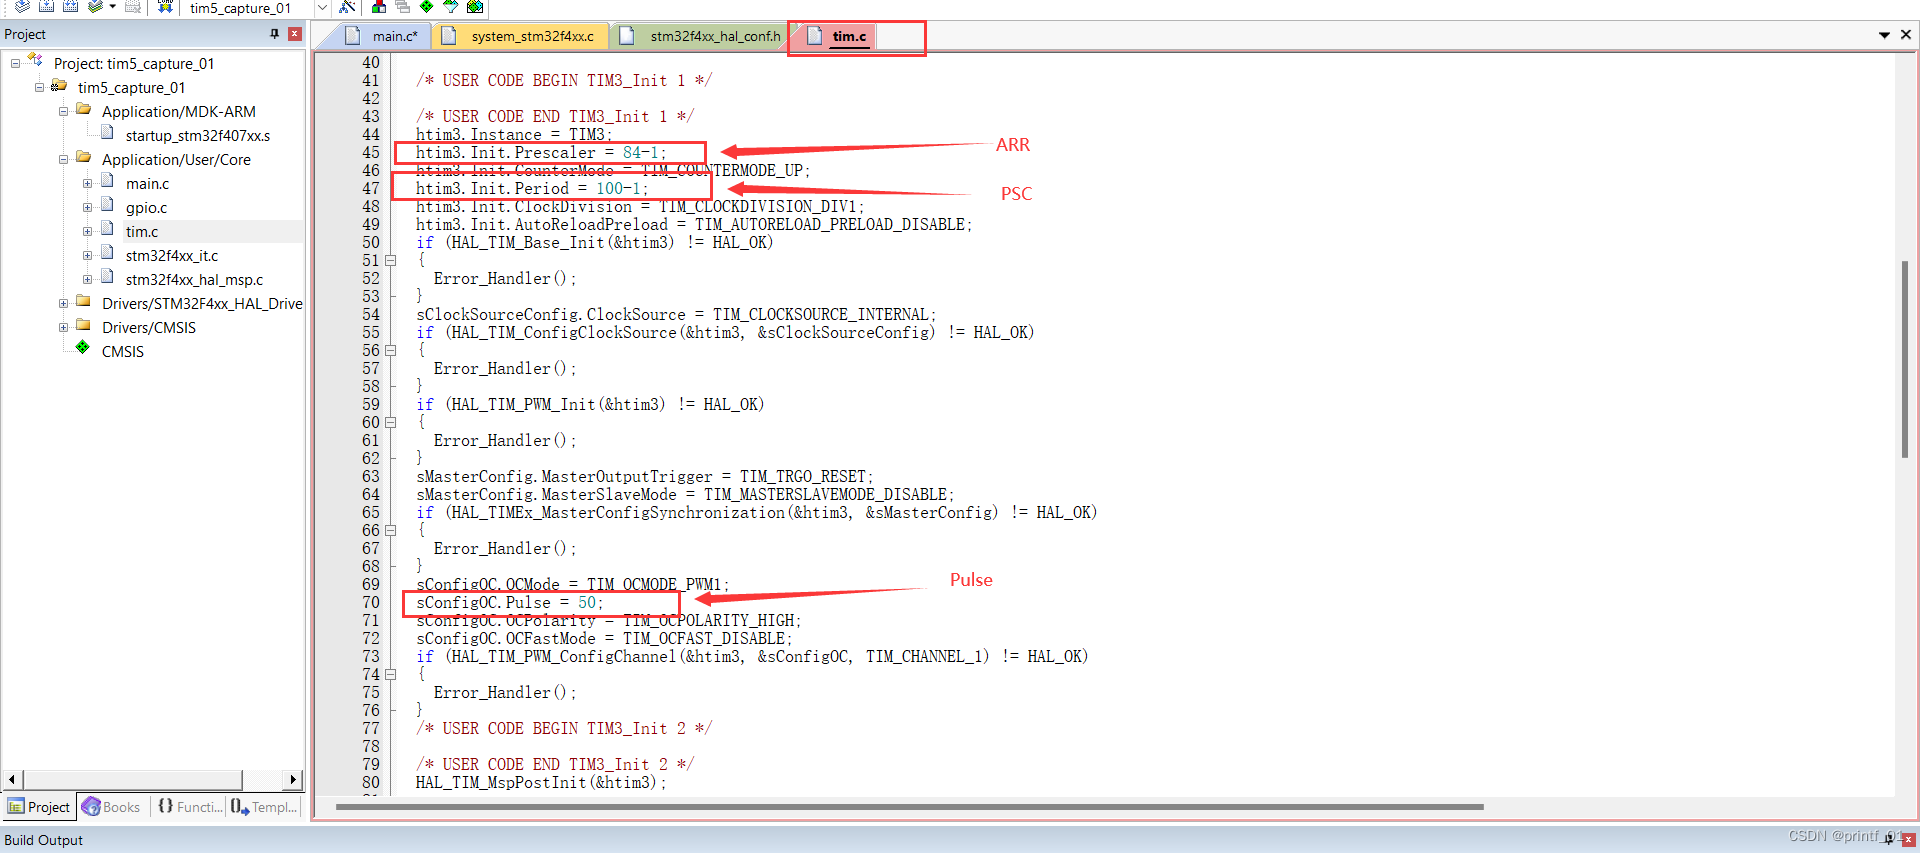Viewport: 1920px width, 853px height.
Task: Collapse the tim5_capture_01 target node
Action: click(39, 87)
